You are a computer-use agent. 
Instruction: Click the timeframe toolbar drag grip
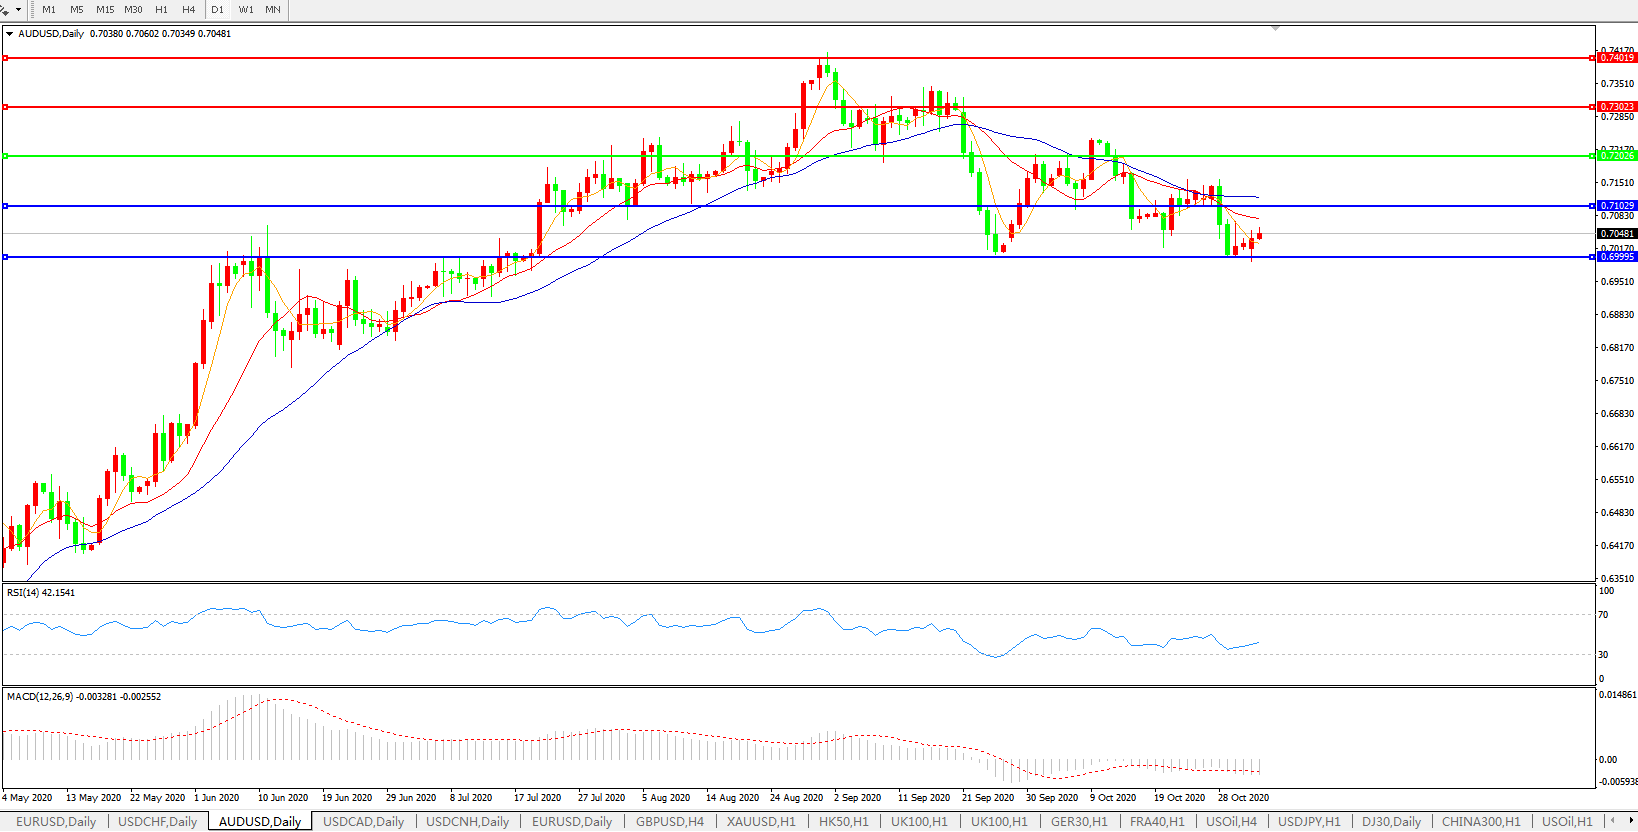click(32, 9)
